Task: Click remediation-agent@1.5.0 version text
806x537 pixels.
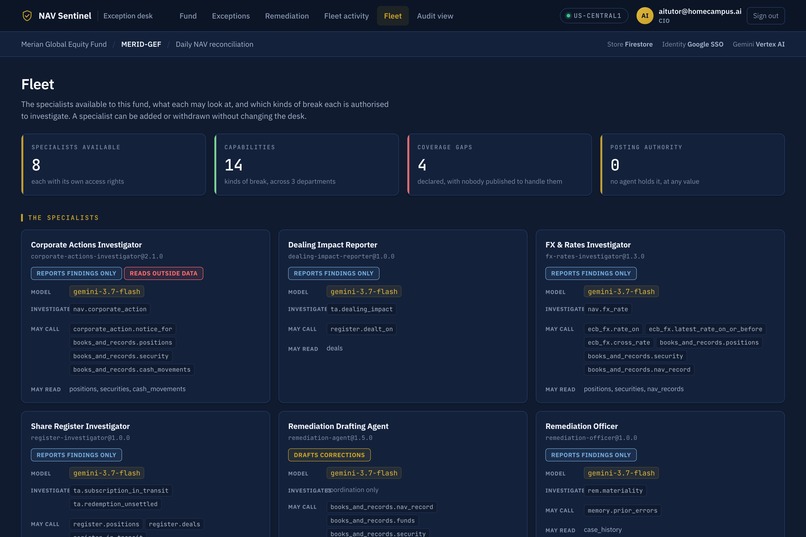Action: (330, 438)
